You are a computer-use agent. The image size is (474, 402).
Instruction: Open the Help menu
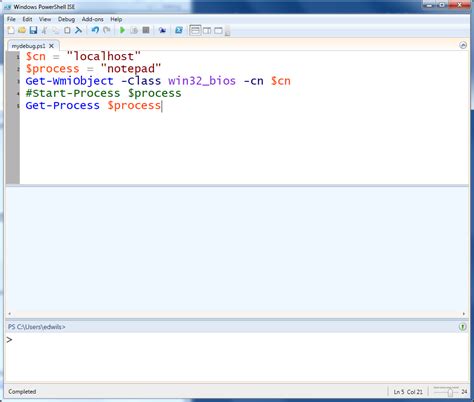(x=116, y=19)
